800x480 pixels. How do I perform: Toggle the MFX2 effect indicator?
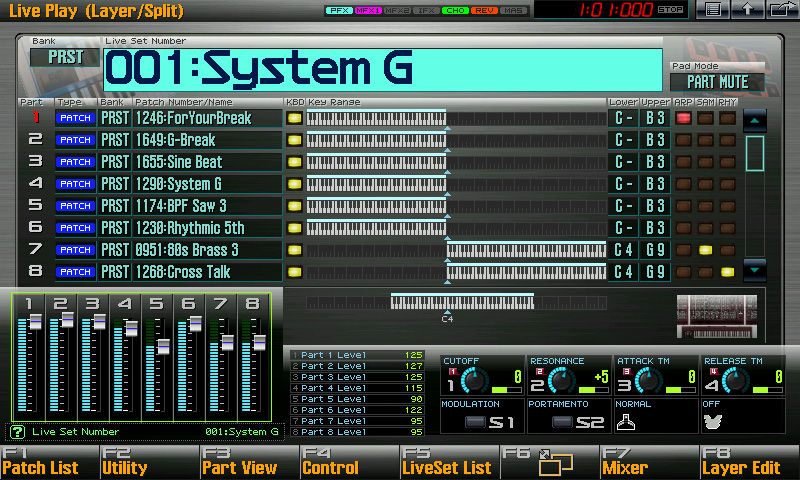pos(397,10)
